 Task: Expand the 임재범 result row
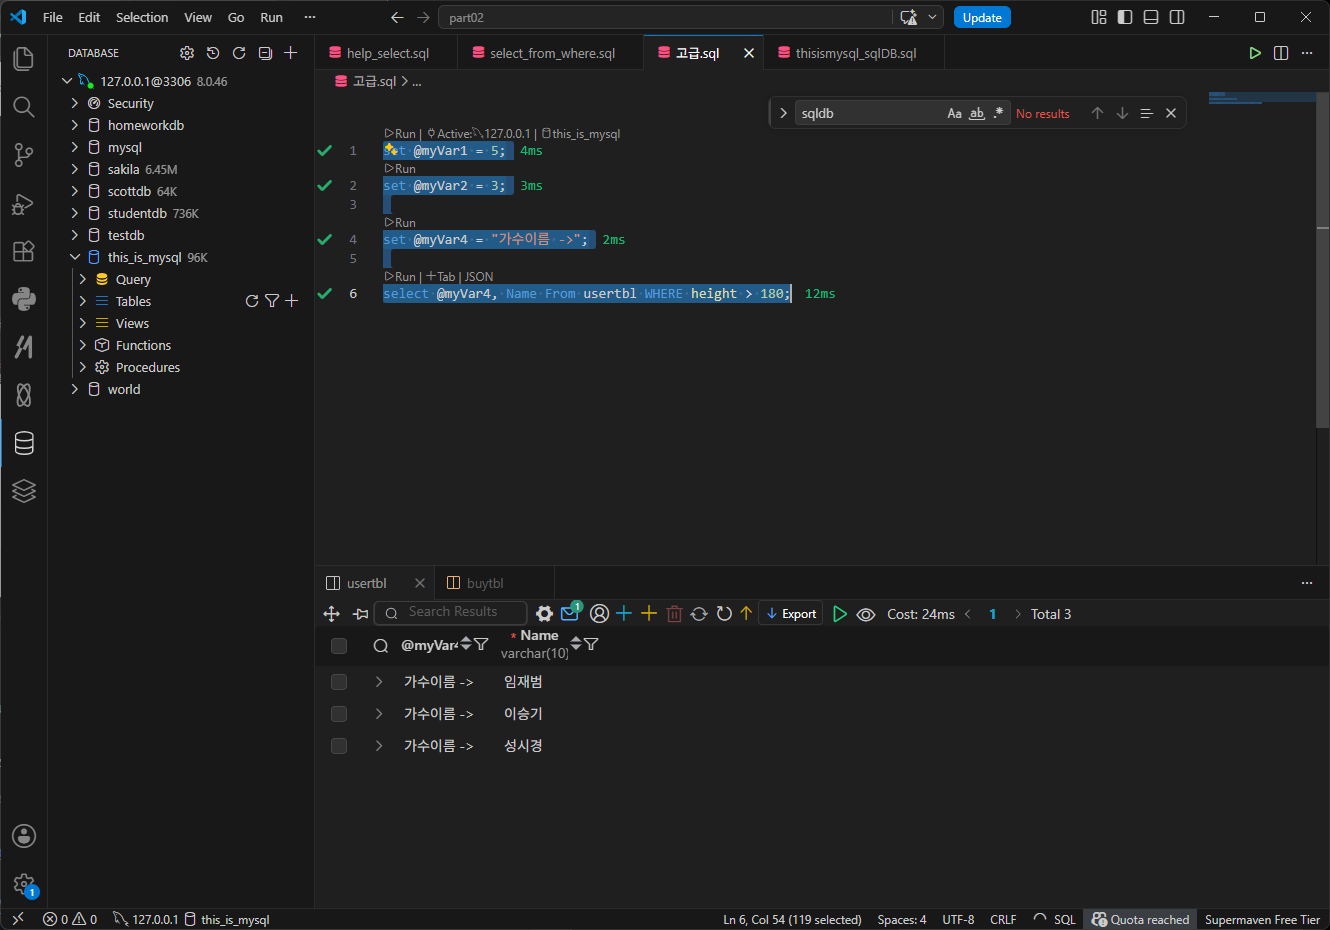(379, 682)
